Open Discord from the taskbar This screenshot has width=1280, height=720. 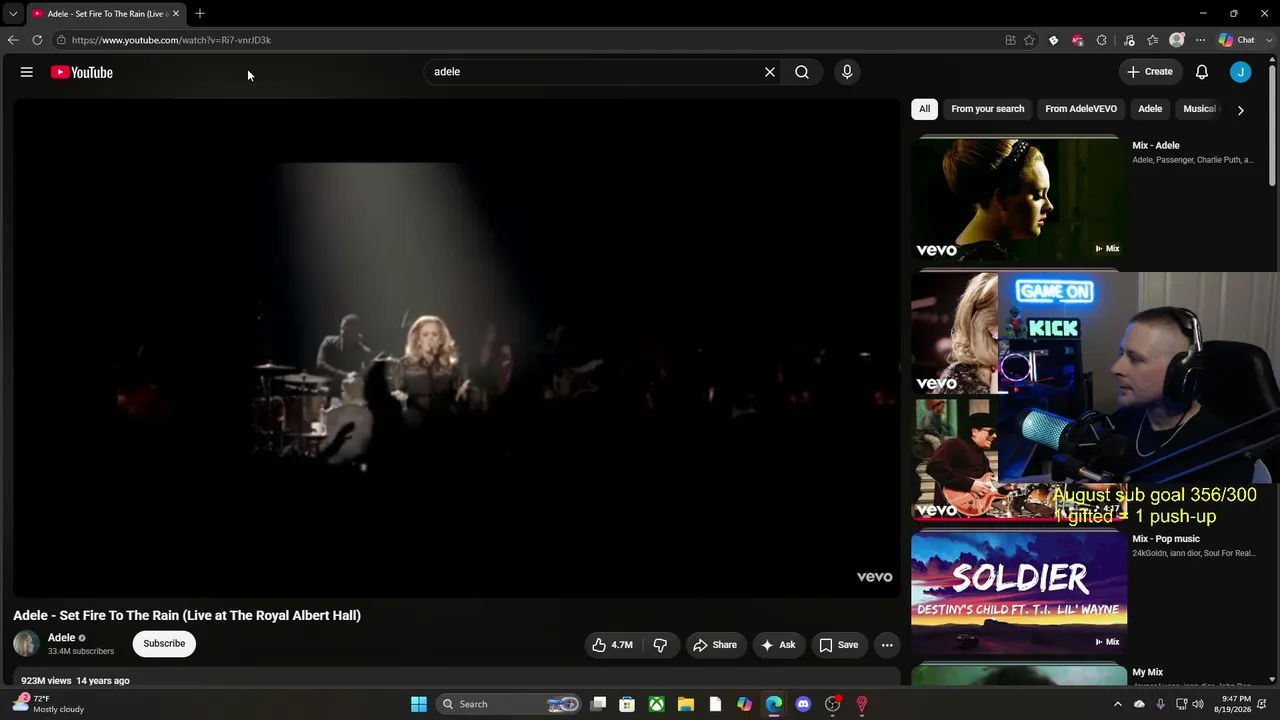click(x=803, y=704)
